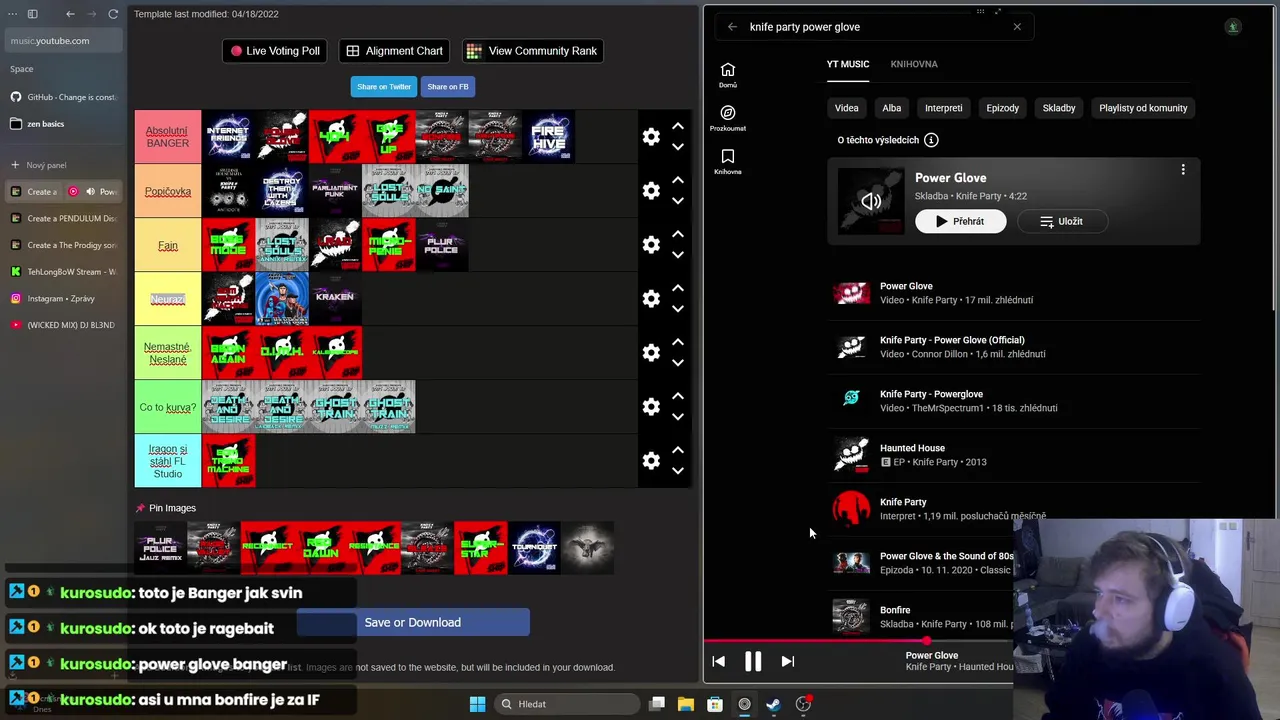The image size is (1280, 720).
Task: Open settings gear for FL Studio tier
Action: tap(651, 461)
